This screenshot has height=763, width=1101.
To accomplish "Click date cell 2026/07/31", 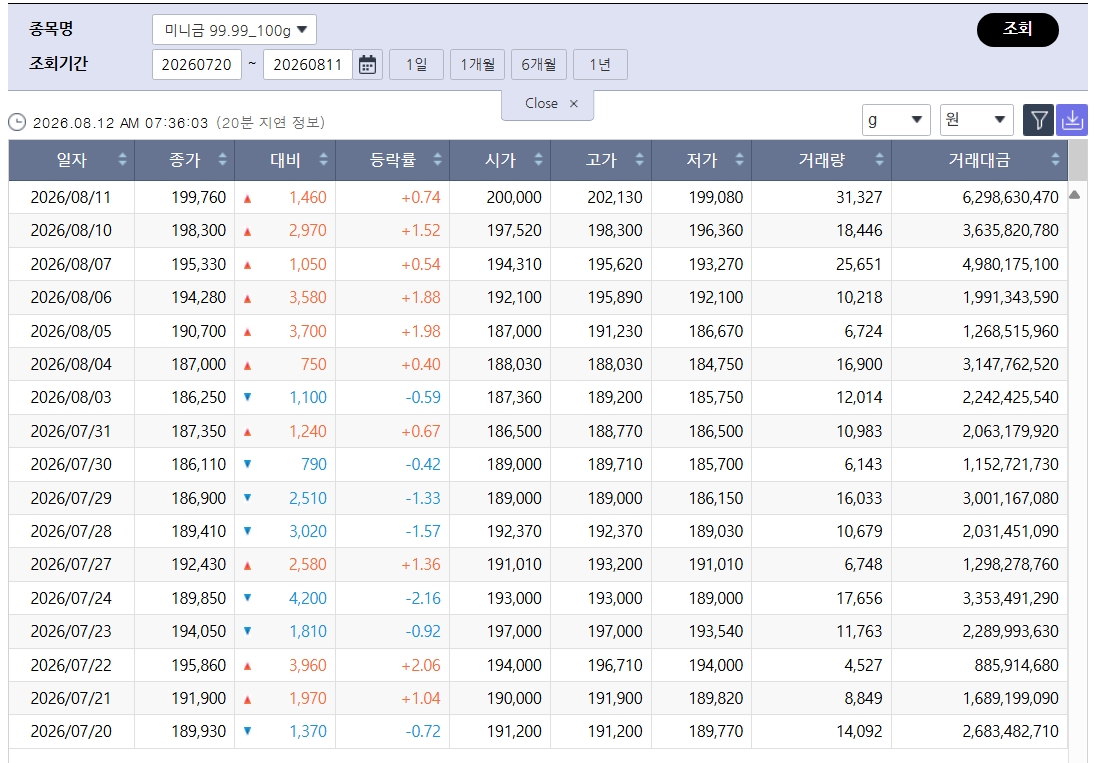I will [x=71, y=431].
